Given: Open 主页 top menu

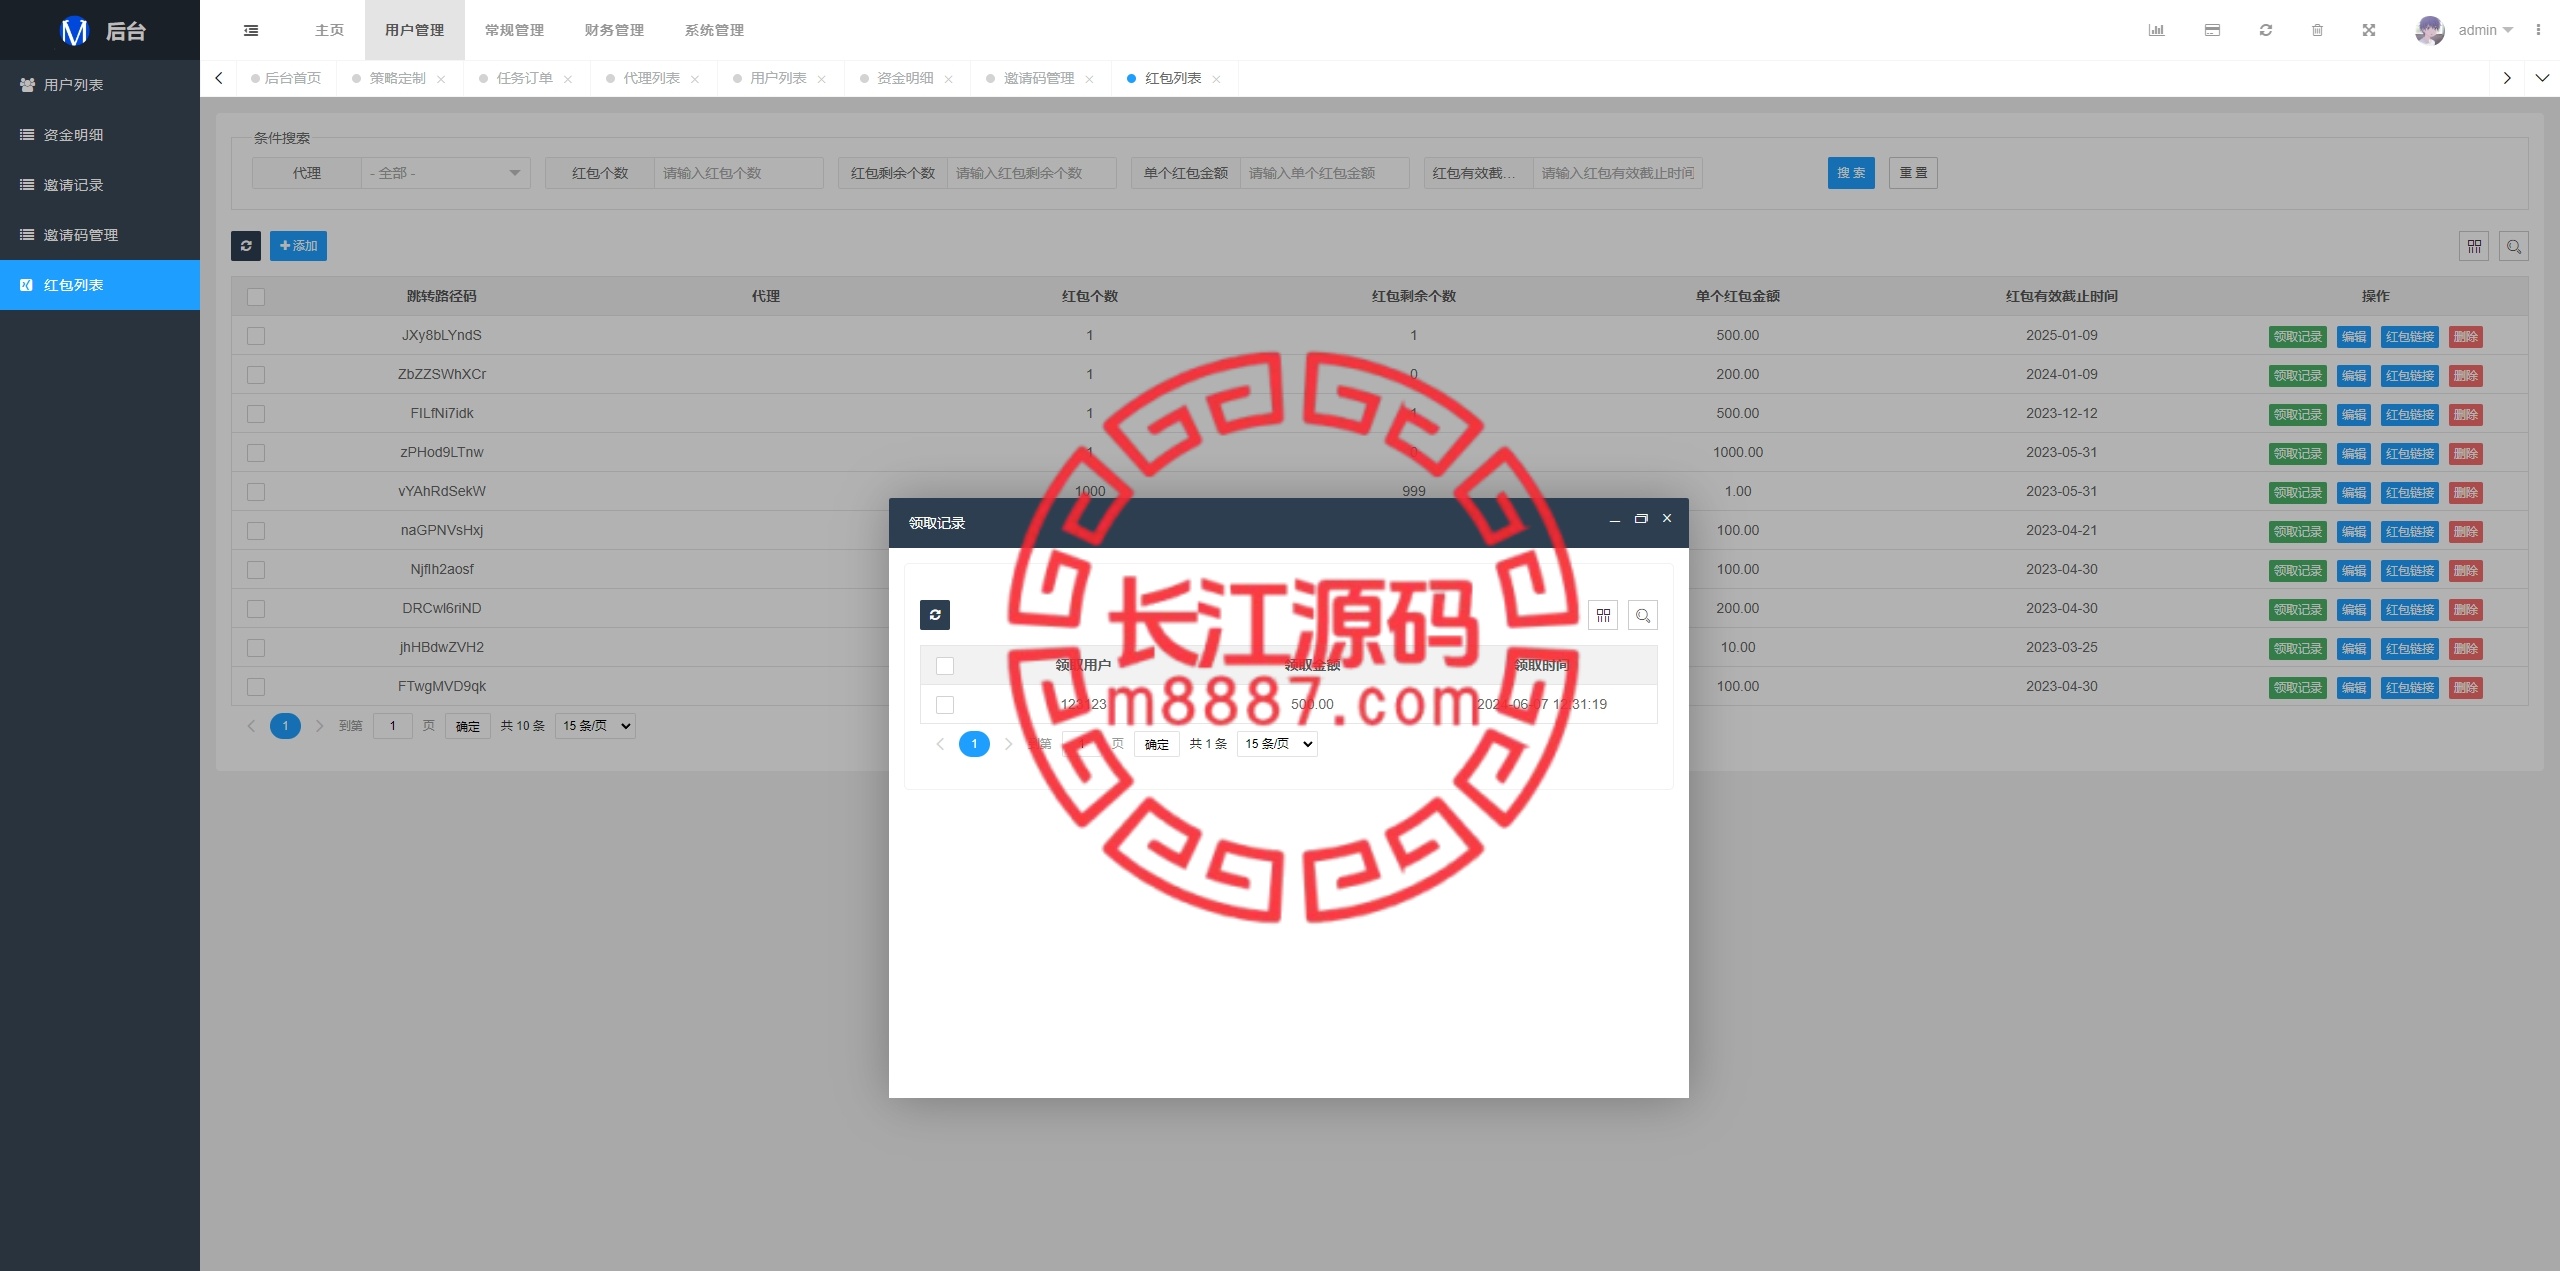Looking at the screenshot, I should 329,30.
